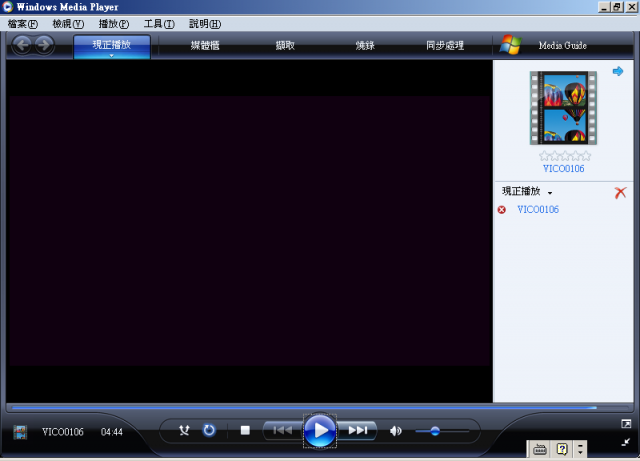The image size is (640, 461).
Task: Switch to the 媒體櫃 tab
Action: [x=205, y=45]
